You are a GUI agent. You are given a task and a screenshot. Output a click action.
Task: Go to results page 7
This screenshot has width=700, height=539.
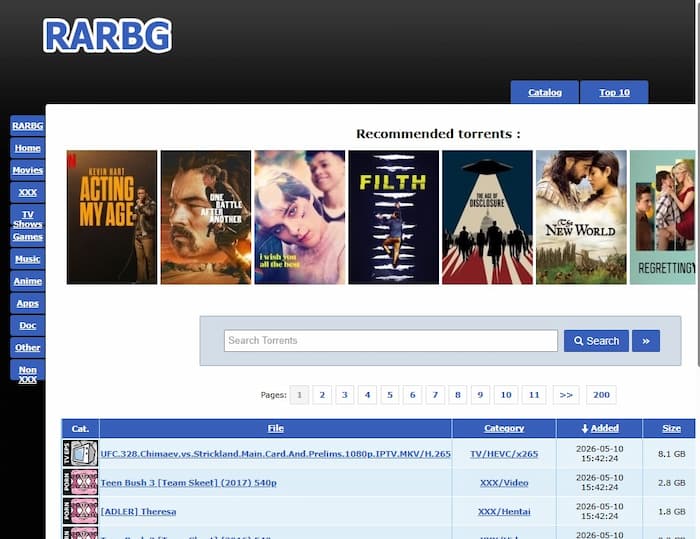(x=435, y=395)
